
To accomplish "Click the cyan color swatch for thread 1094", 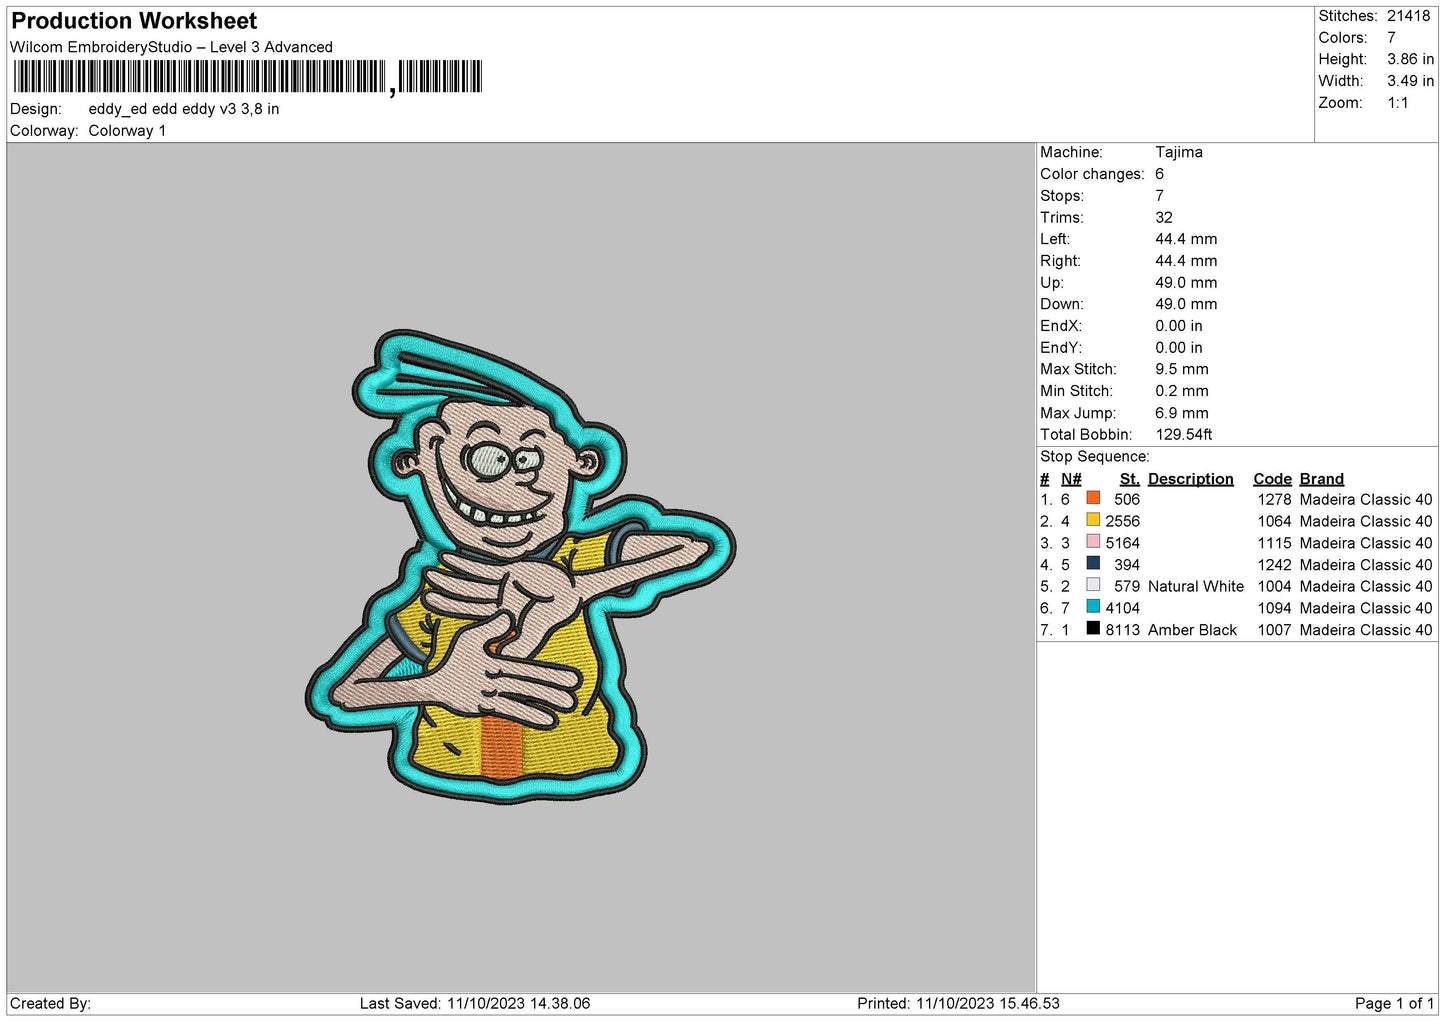I will point(1093,607).
